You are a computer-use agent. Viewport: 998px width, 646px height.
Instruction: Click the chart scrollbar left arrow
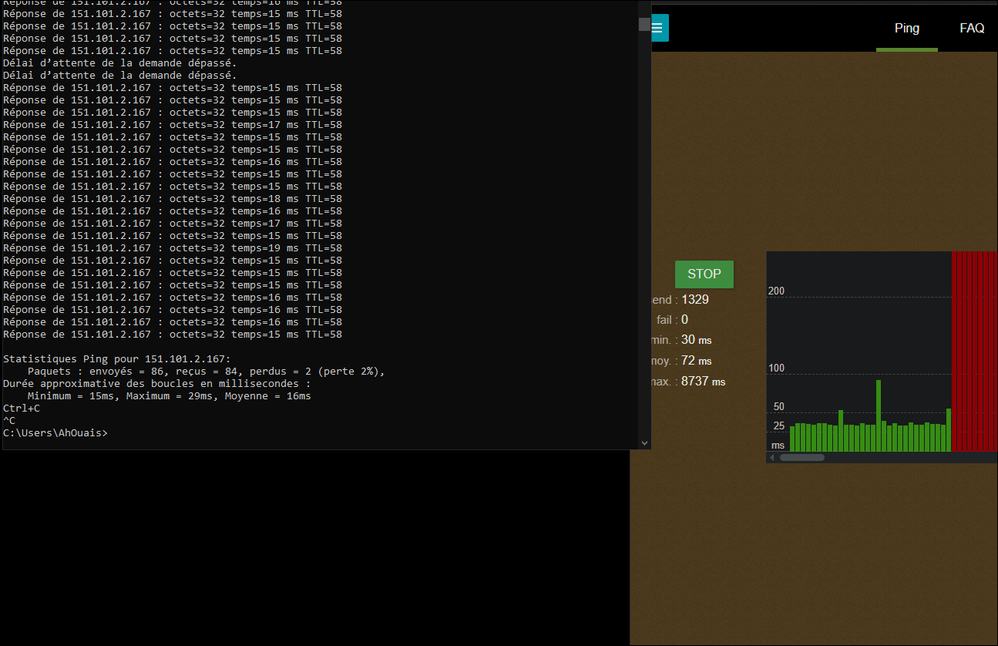coord(772,457)
